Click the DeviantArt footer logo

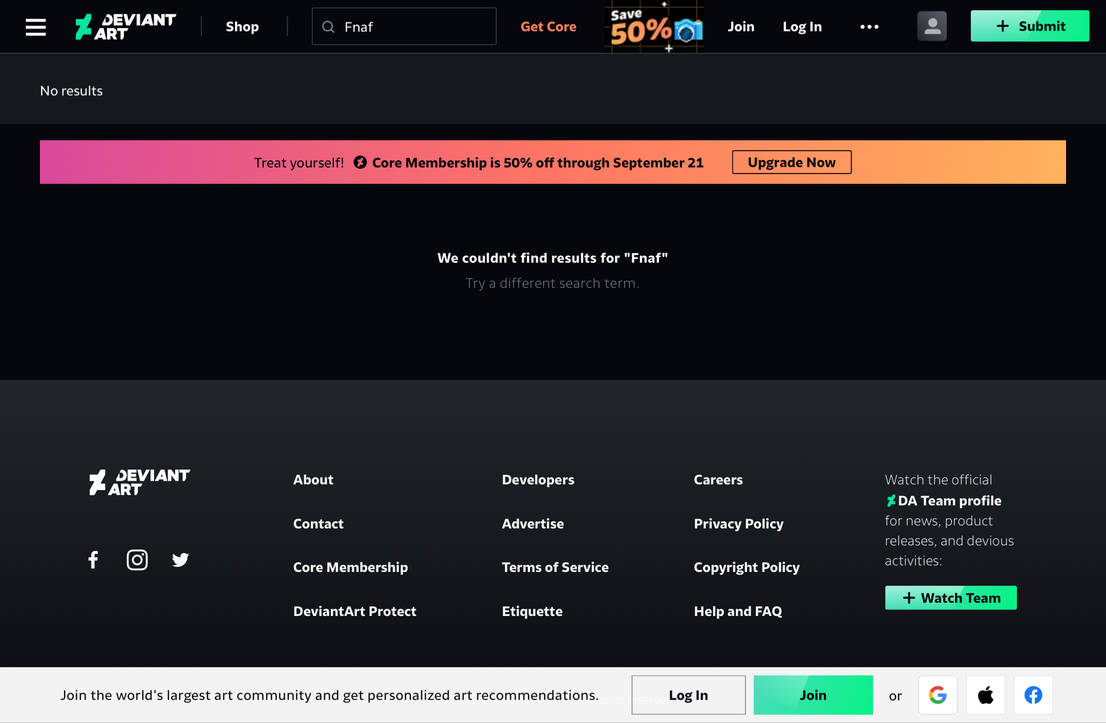point(139,482)
